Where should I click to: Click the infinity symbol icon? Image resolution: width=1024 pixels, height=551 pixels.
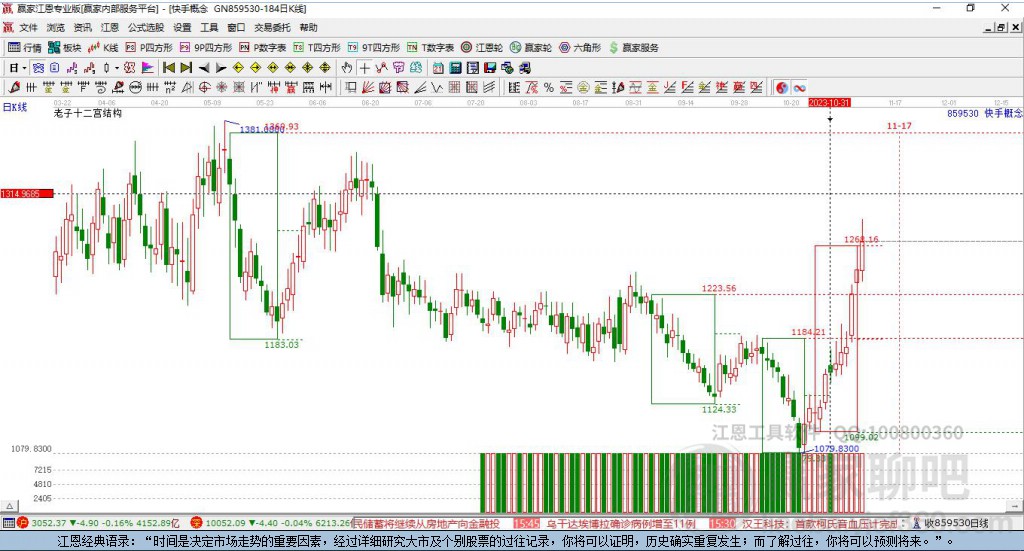click(x=800, y=87)
